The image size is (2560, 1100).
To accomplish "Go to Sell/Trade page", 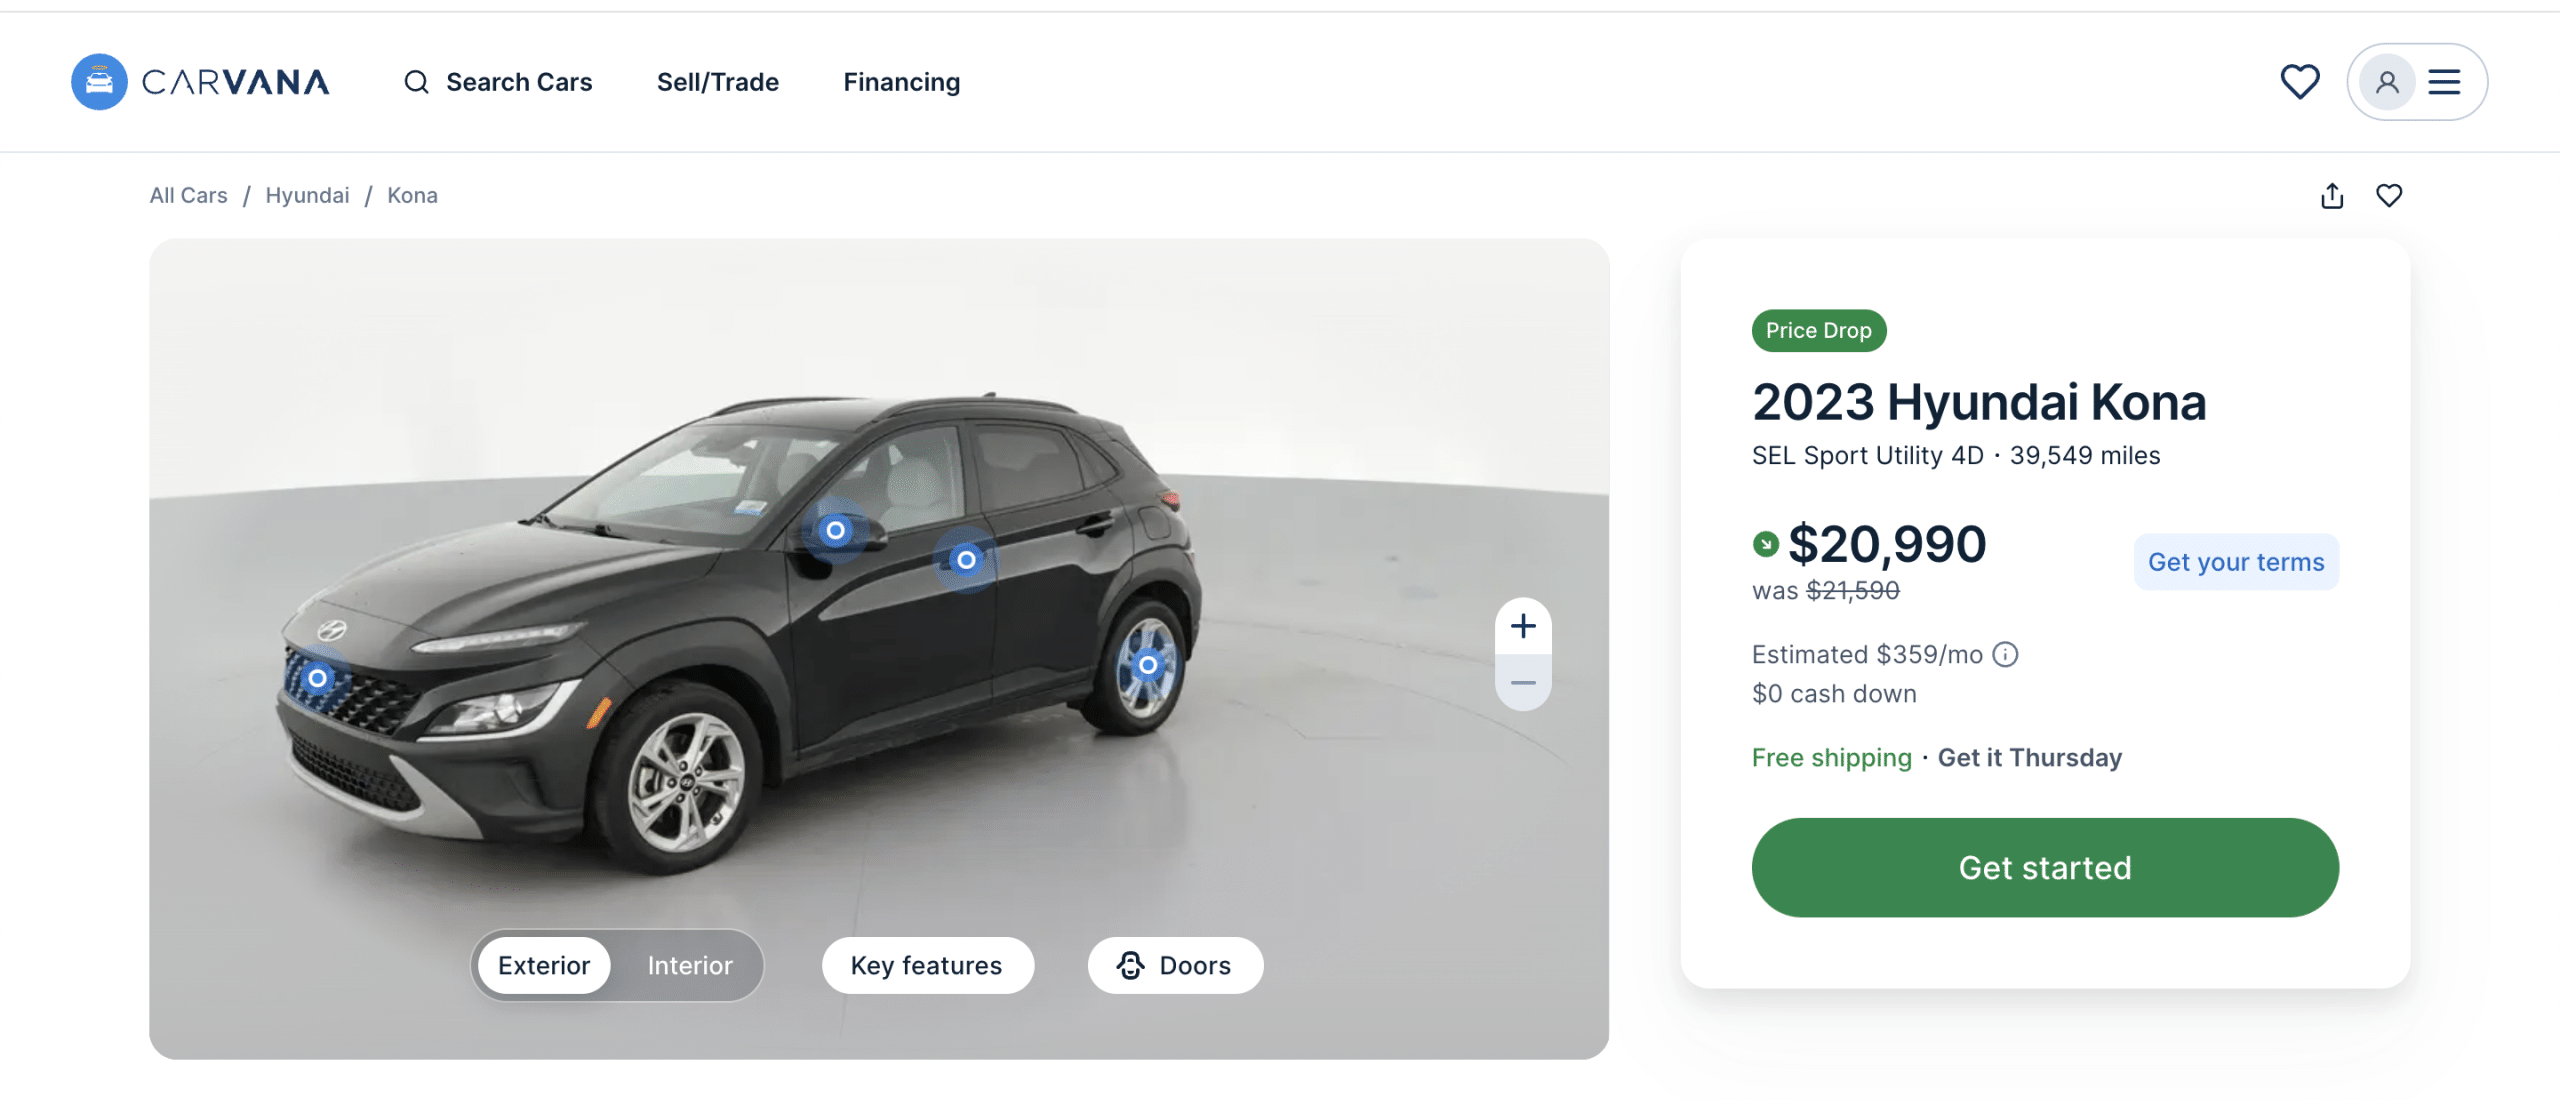I will tap(717, 82).
